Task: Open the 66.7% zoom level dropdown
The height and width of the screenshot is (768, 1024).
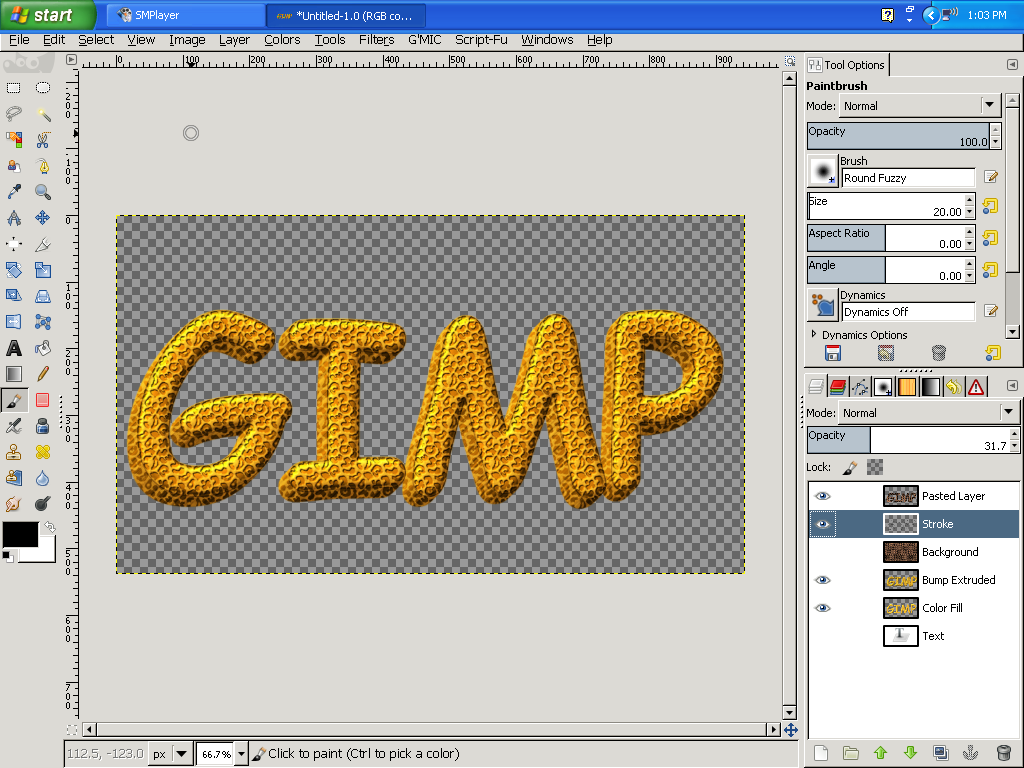Action: [241, 754]
